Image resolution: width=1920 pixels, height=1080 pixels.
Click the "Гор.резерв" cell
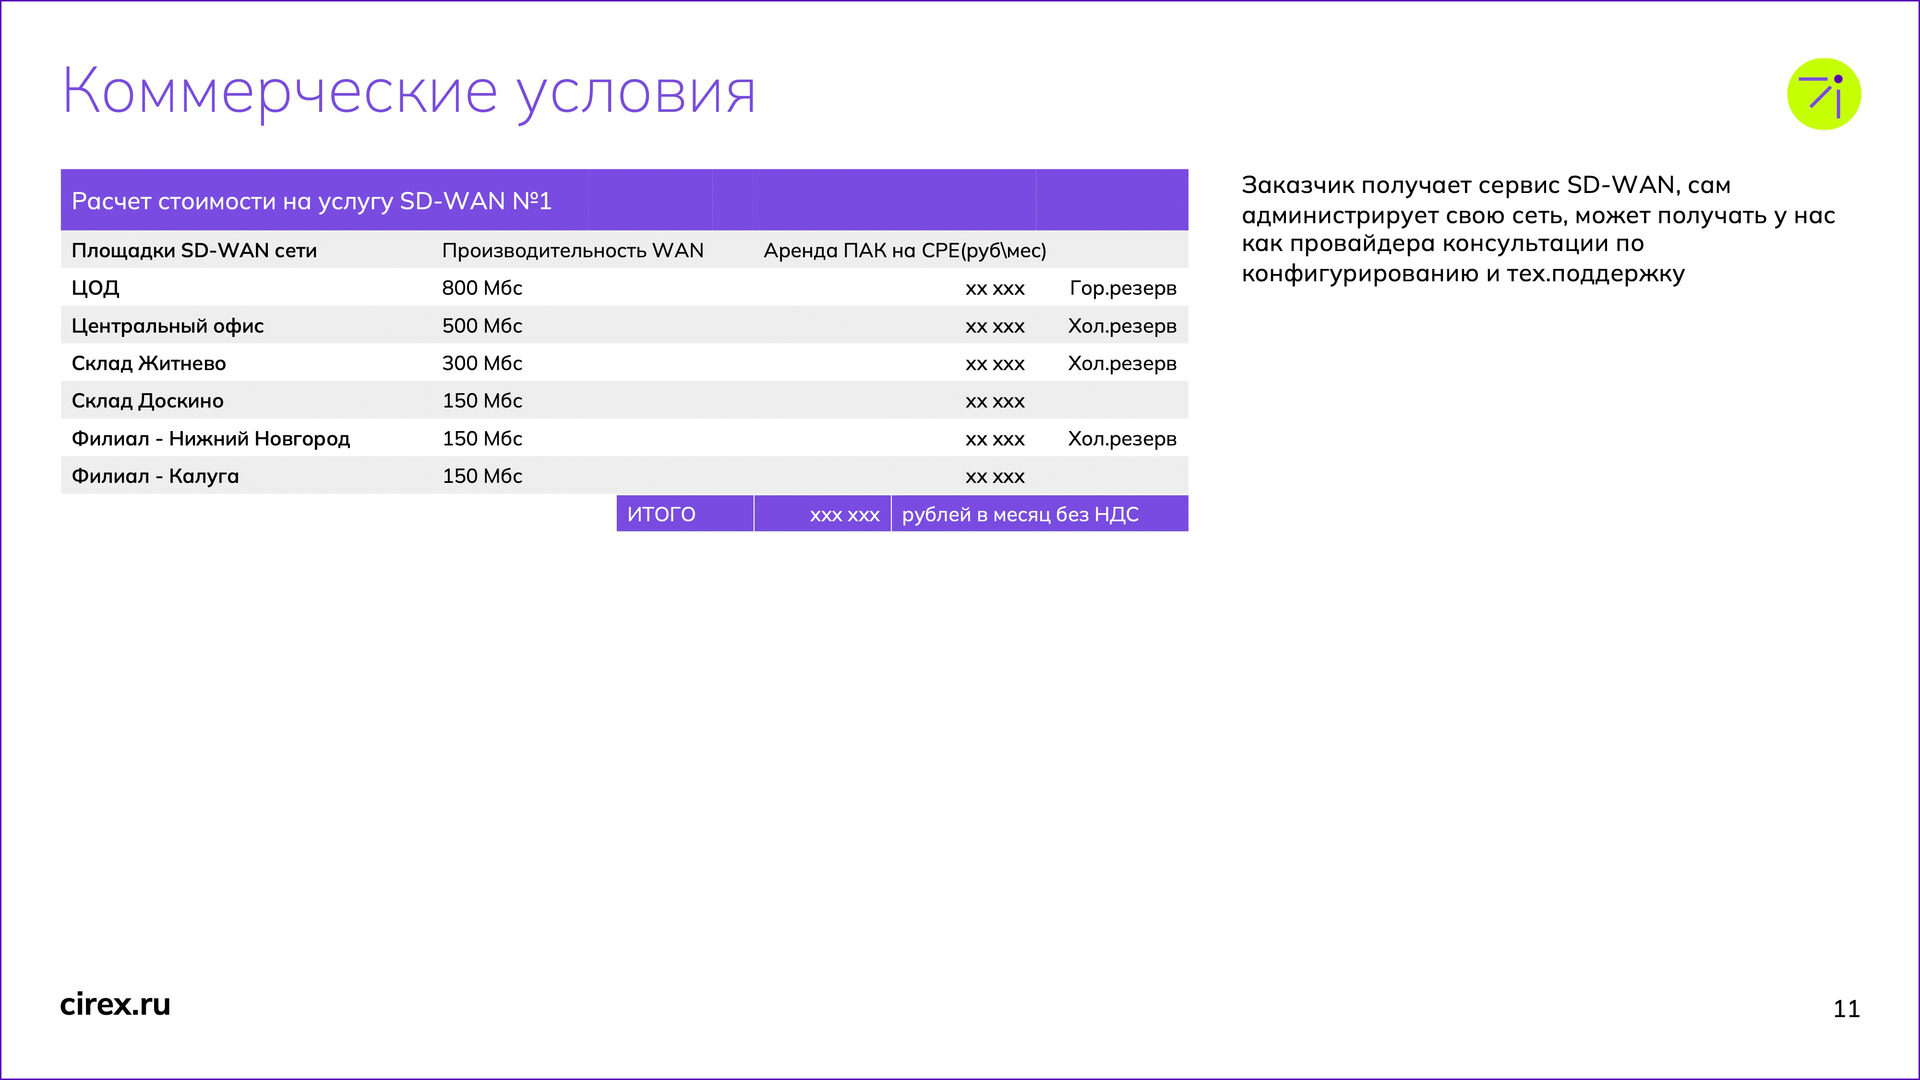pyautogui.click(x=1123, y=288)
